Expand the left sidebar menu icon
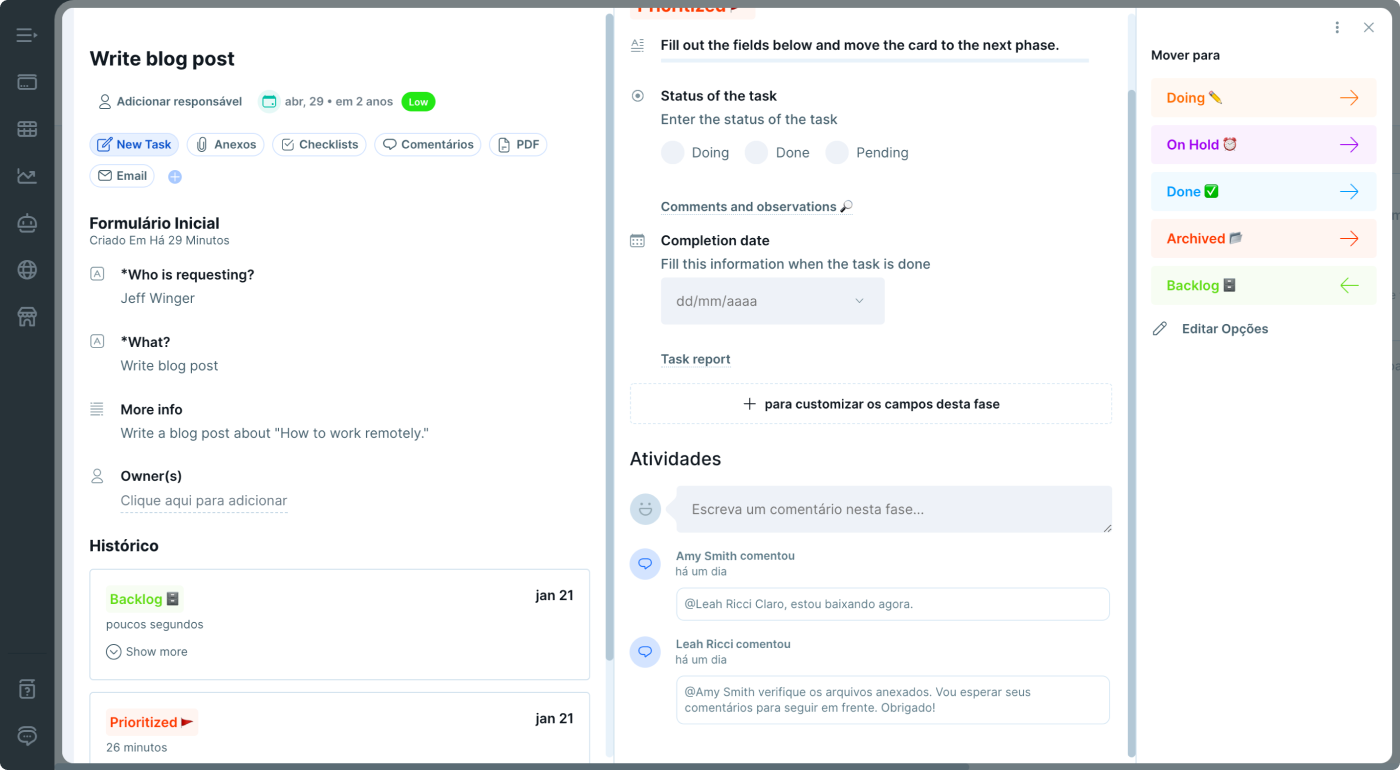The height and width of the screenshot is (770, 1400). pos(27,36)
